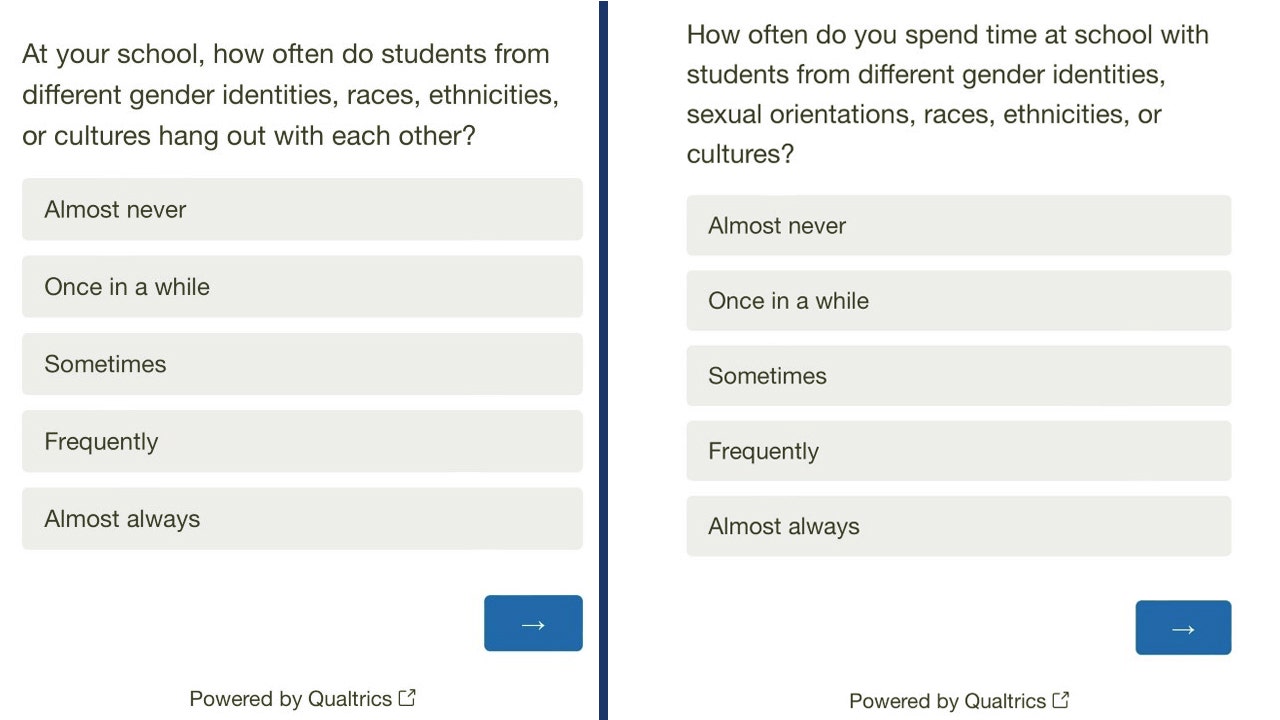
Task: Open the 'Powered by Qualtrics' link on the right
Action: [x=947, y=700]
